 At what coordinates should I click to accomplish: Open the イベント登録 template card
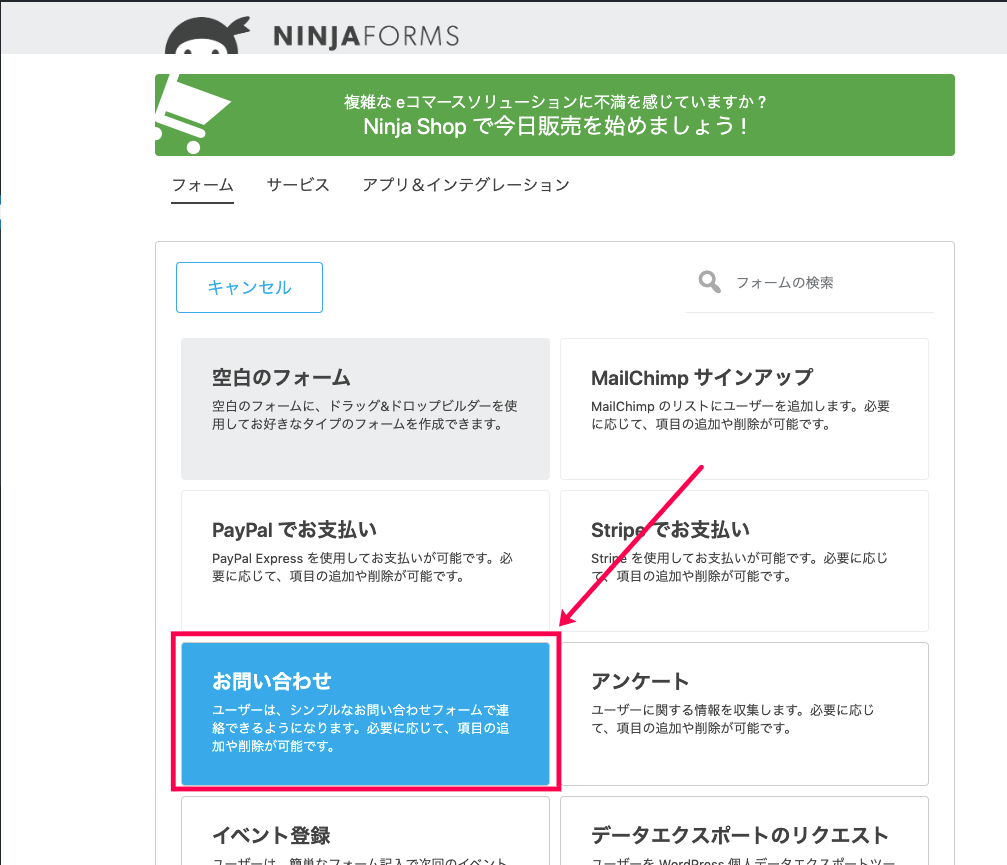[x=365, y=831]
